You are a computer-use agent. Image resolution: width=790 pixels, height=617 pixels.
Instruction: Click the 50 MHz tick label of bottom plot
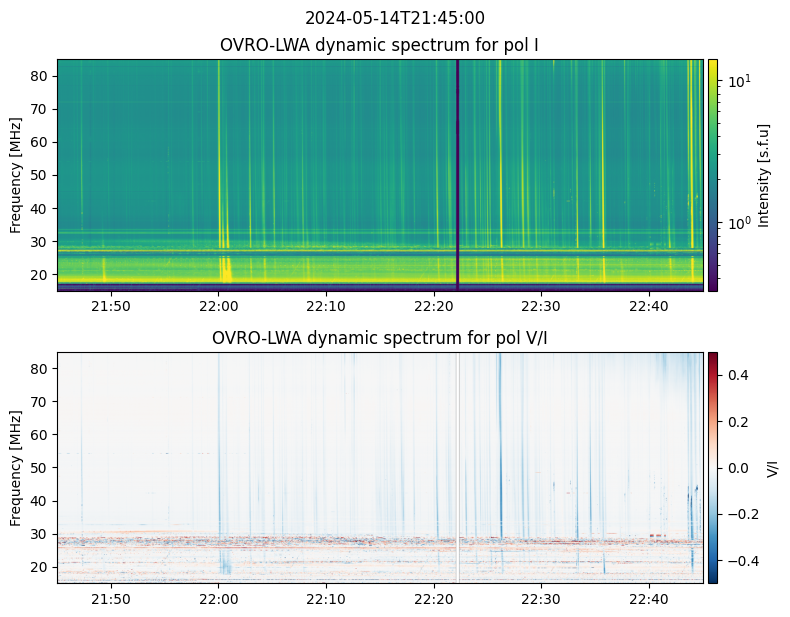39,468
